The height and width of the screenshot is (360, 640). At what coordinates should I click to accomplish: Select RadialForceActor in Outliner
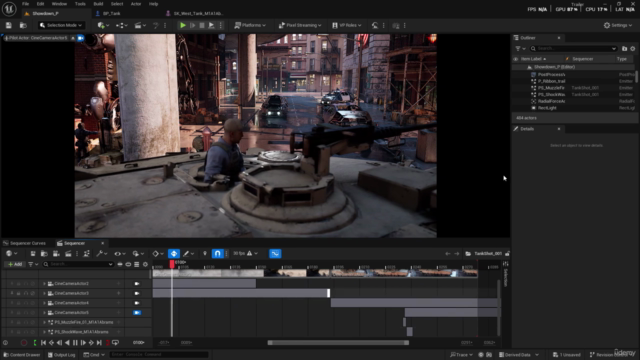pos(574,101)
